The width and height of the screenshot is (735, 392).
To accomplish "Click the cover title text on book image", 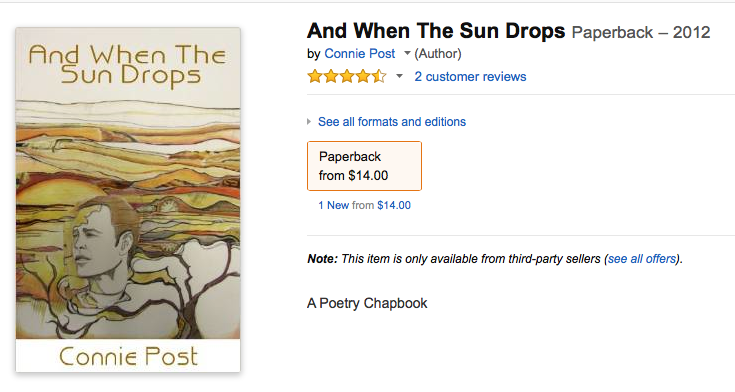I will tap(128, 65).
